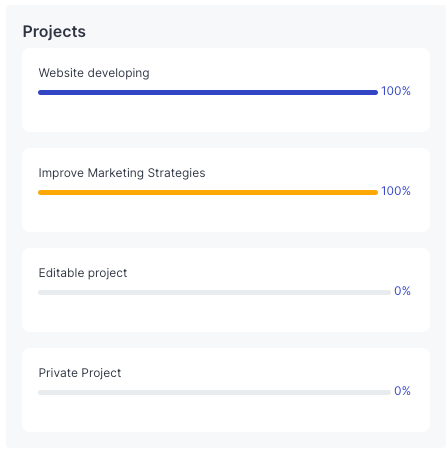The width and height of the screenshot is (447, 453).
Task: Select the Improve Marketing Strategies card's blank area
Action: point(226,214)
